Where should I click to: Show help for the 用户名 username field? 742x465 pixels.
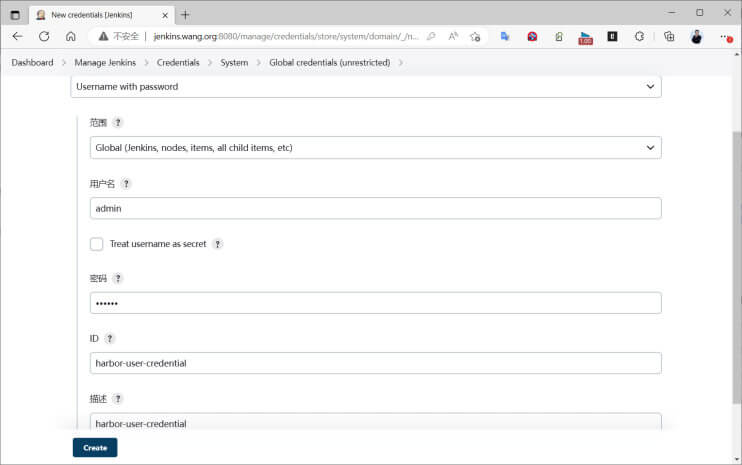coord(126,184)
